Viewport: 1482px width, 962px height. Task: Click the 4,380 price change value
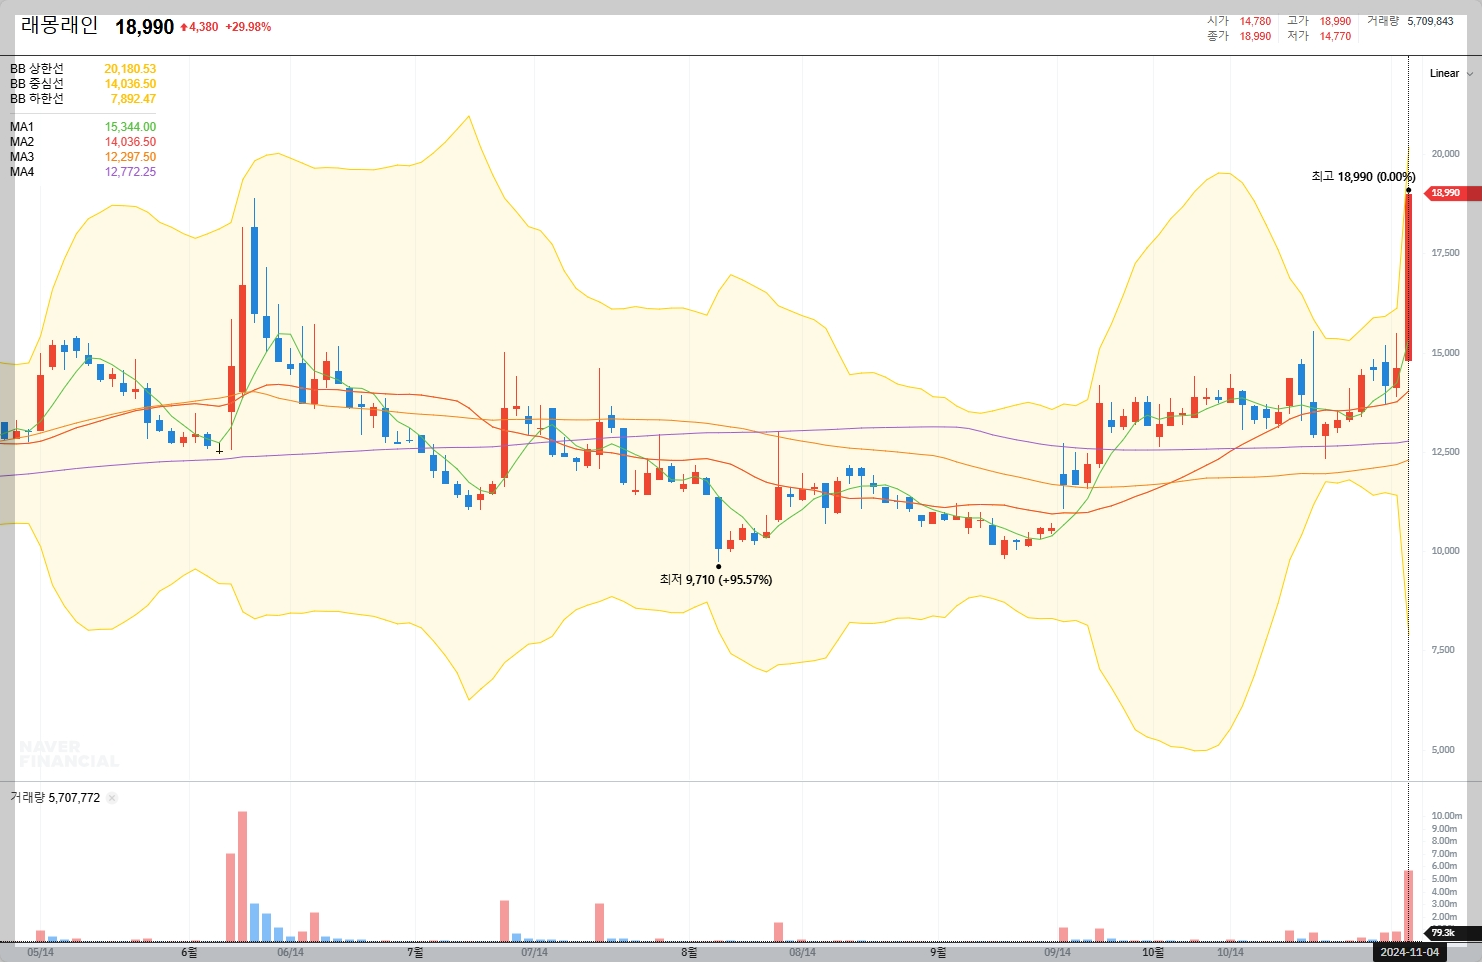(203, 27)
